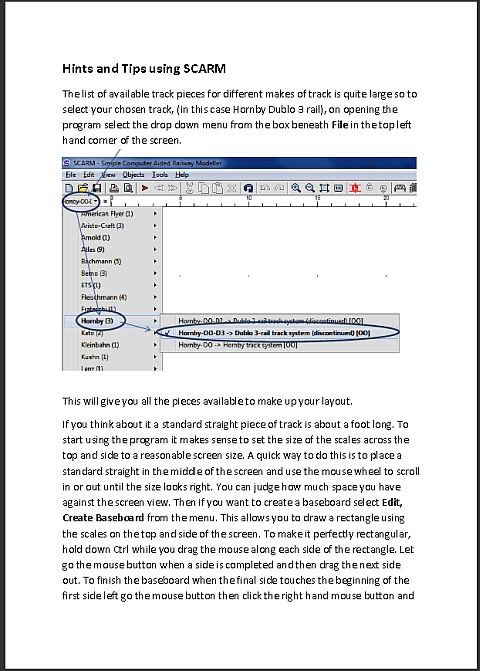Click the Undo icon

coord(265,188)
